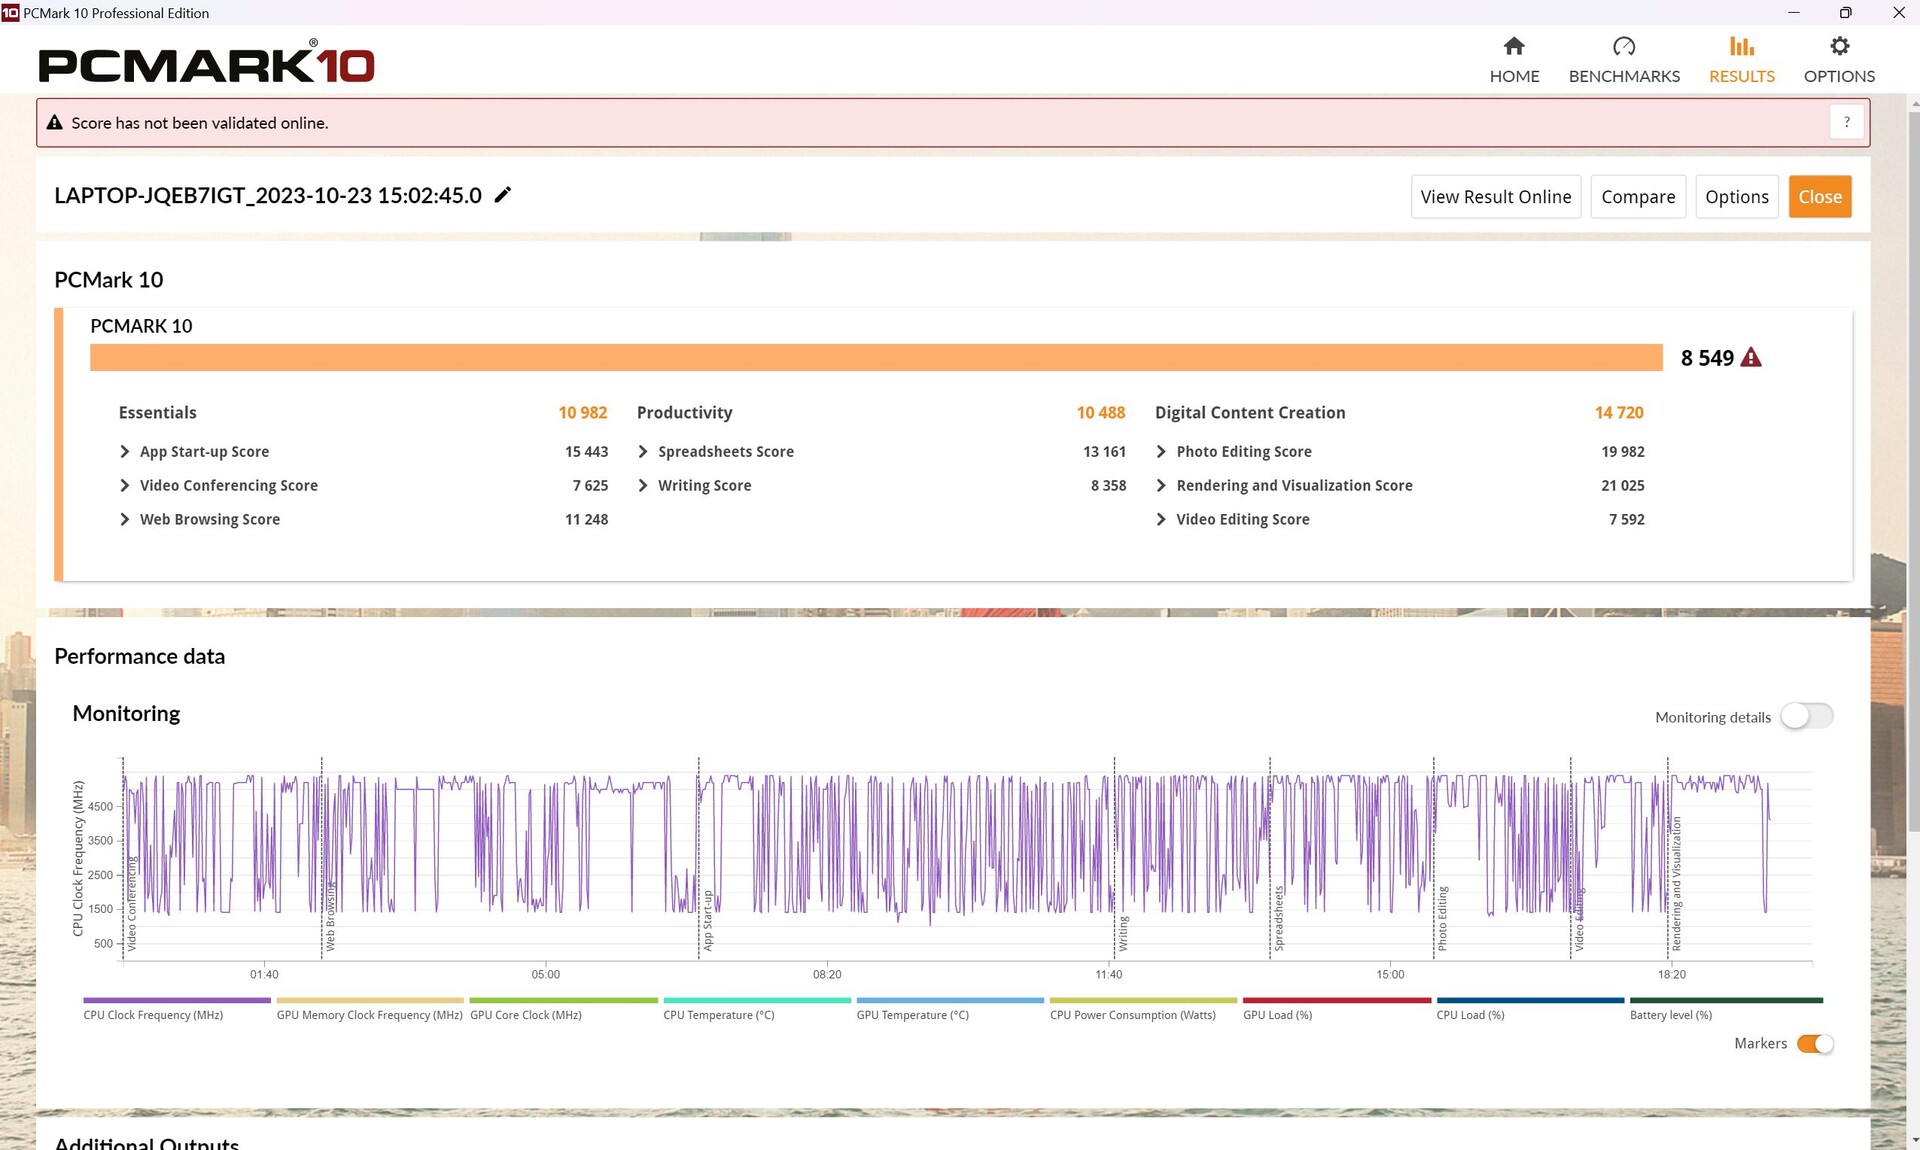
Task: Click the vertical scrollbar thumb
Action: click(x=1913, y=470)
